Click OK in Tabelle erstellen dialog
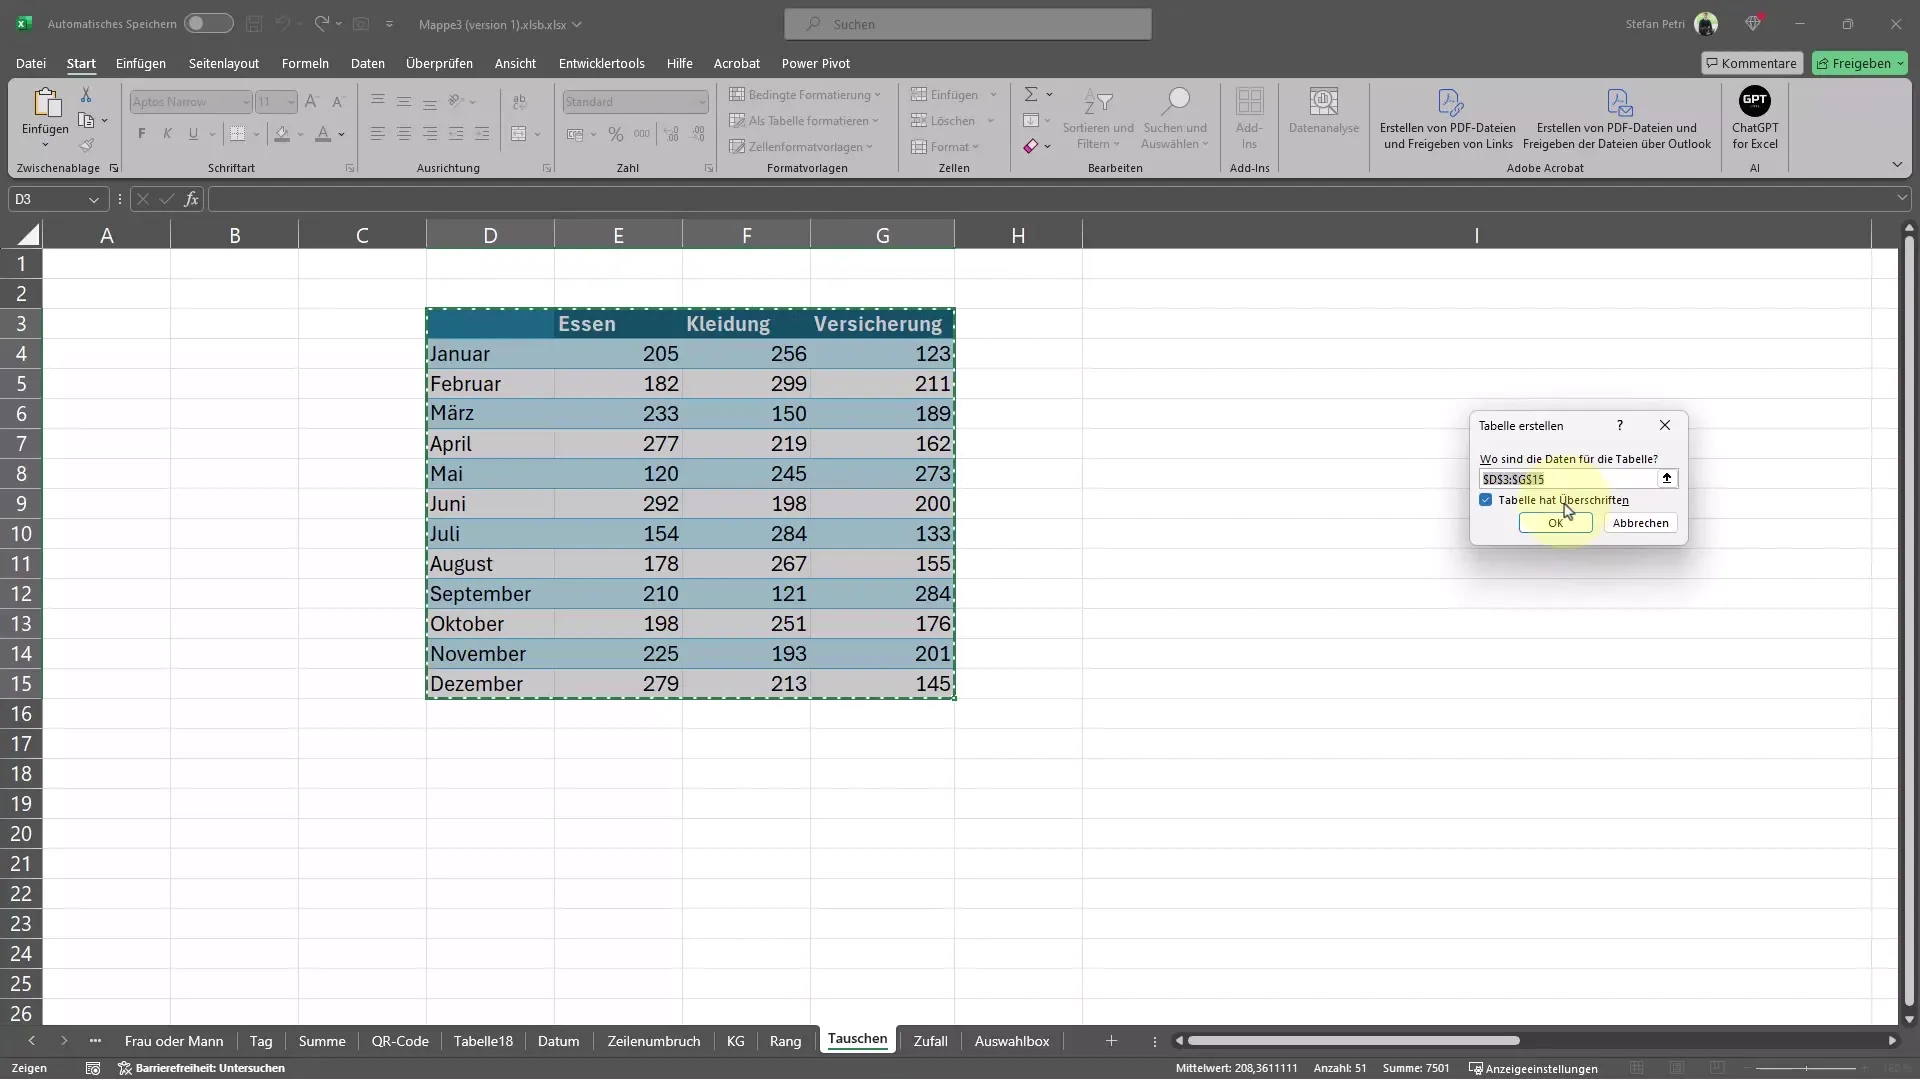Screen dimensions: 1920x1080 pyautogui.click(x=1555, y=523)
